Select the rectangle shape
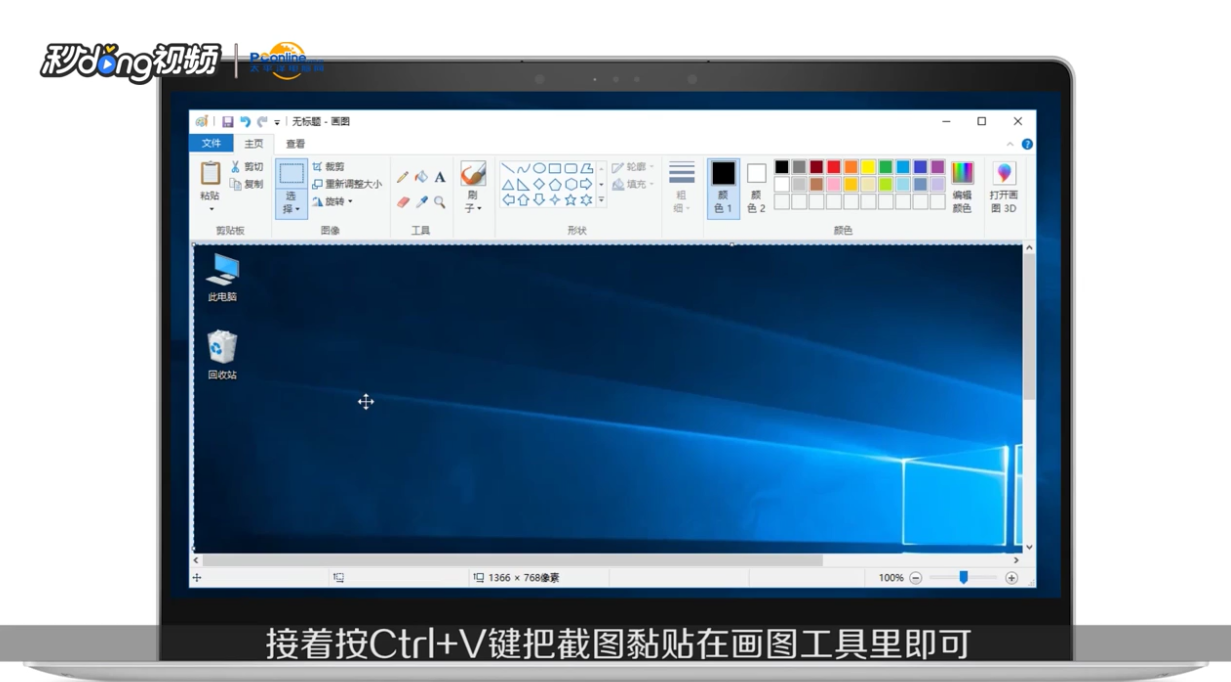This screenshot has width=1231, height=682. point(555,168)
